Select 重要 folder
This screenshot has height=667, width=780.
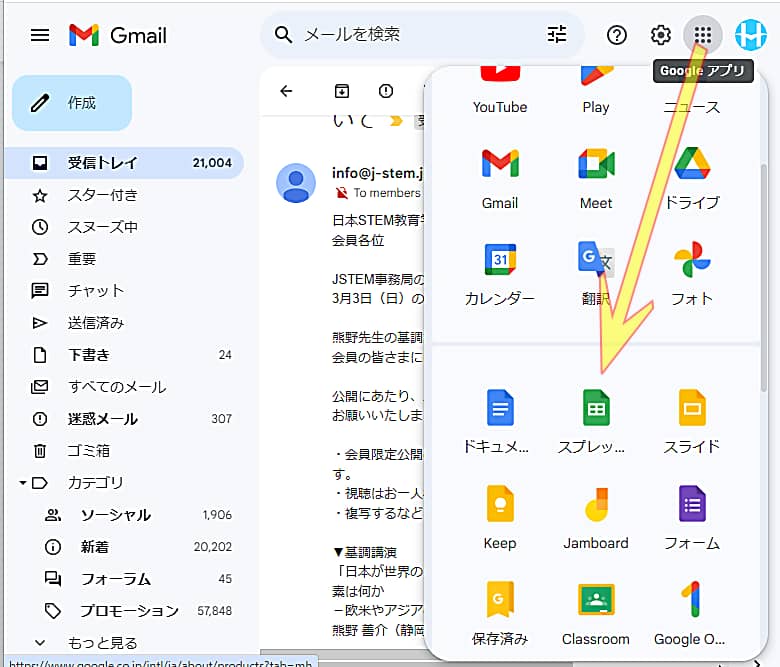click(x=124, y=259)
